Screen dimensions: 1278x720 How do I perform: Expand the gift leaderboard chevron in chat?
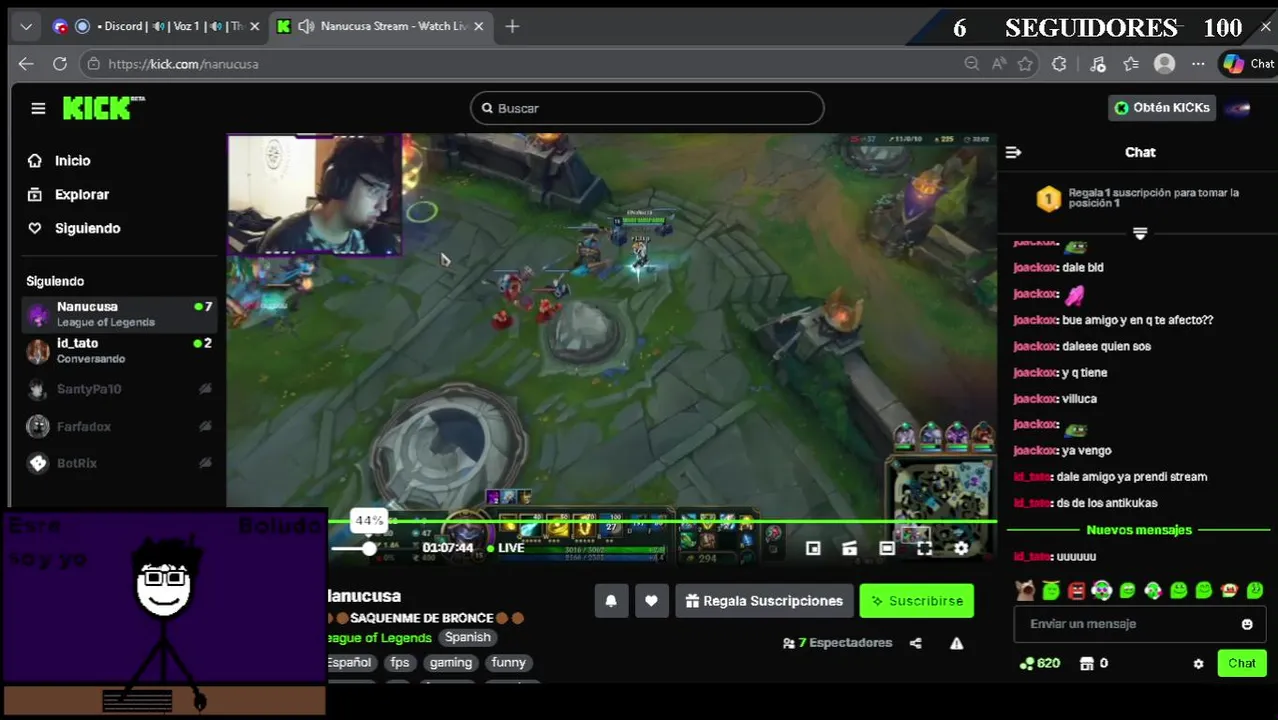click(x=1139, y=234)
